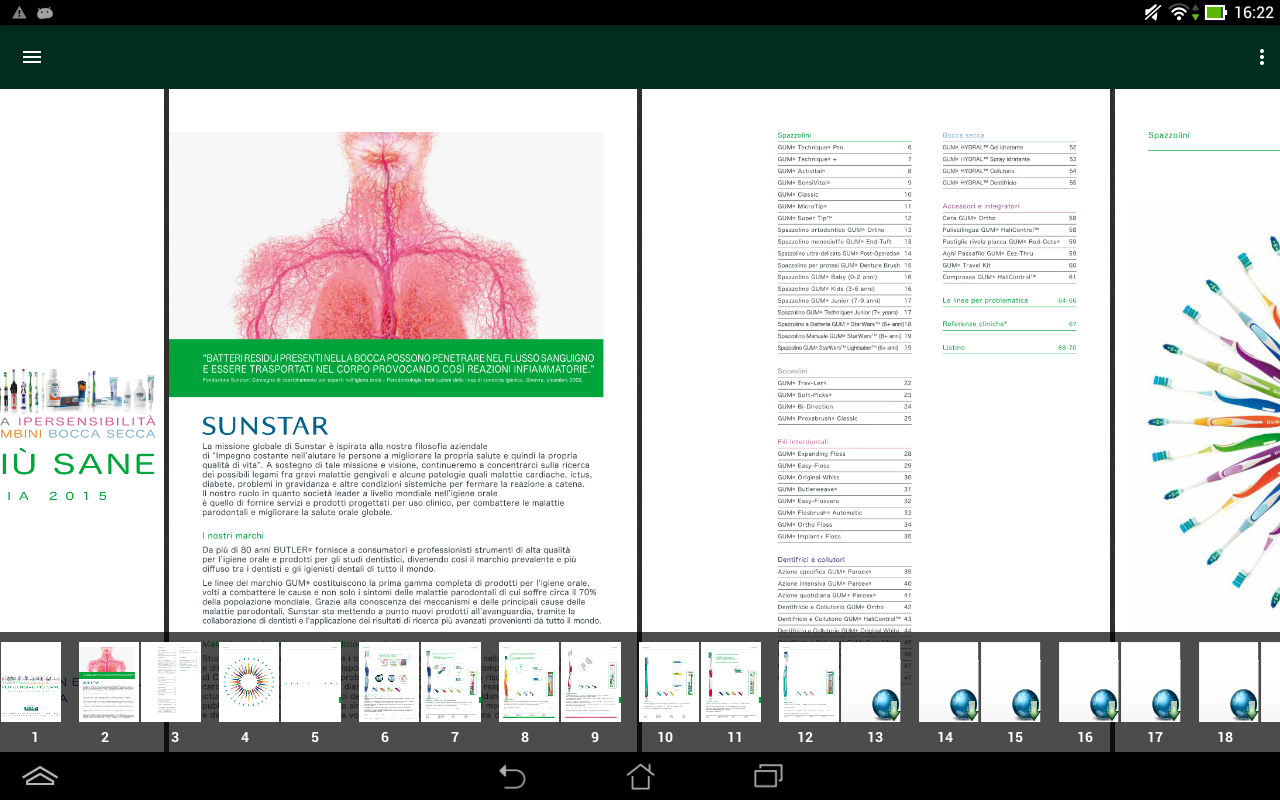The image size is (1280, 800).
Task: Tap the 16:22 clock
Action: (1254, 12)
